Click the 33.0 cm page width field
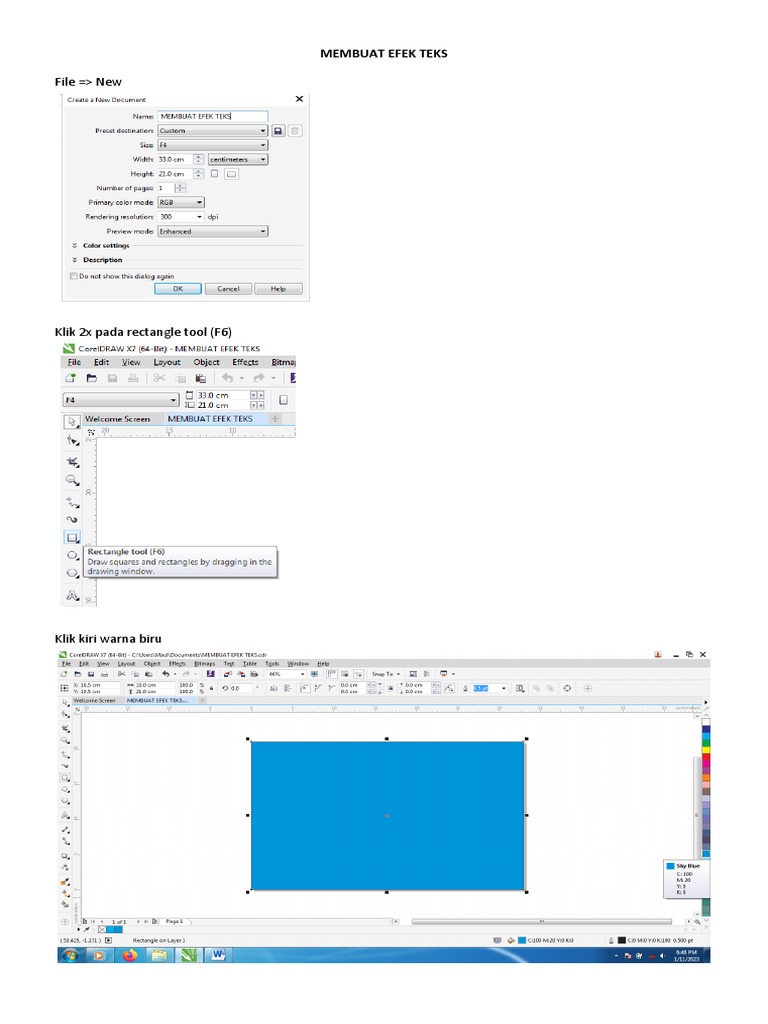768x1024 pixels. (222, 395)
